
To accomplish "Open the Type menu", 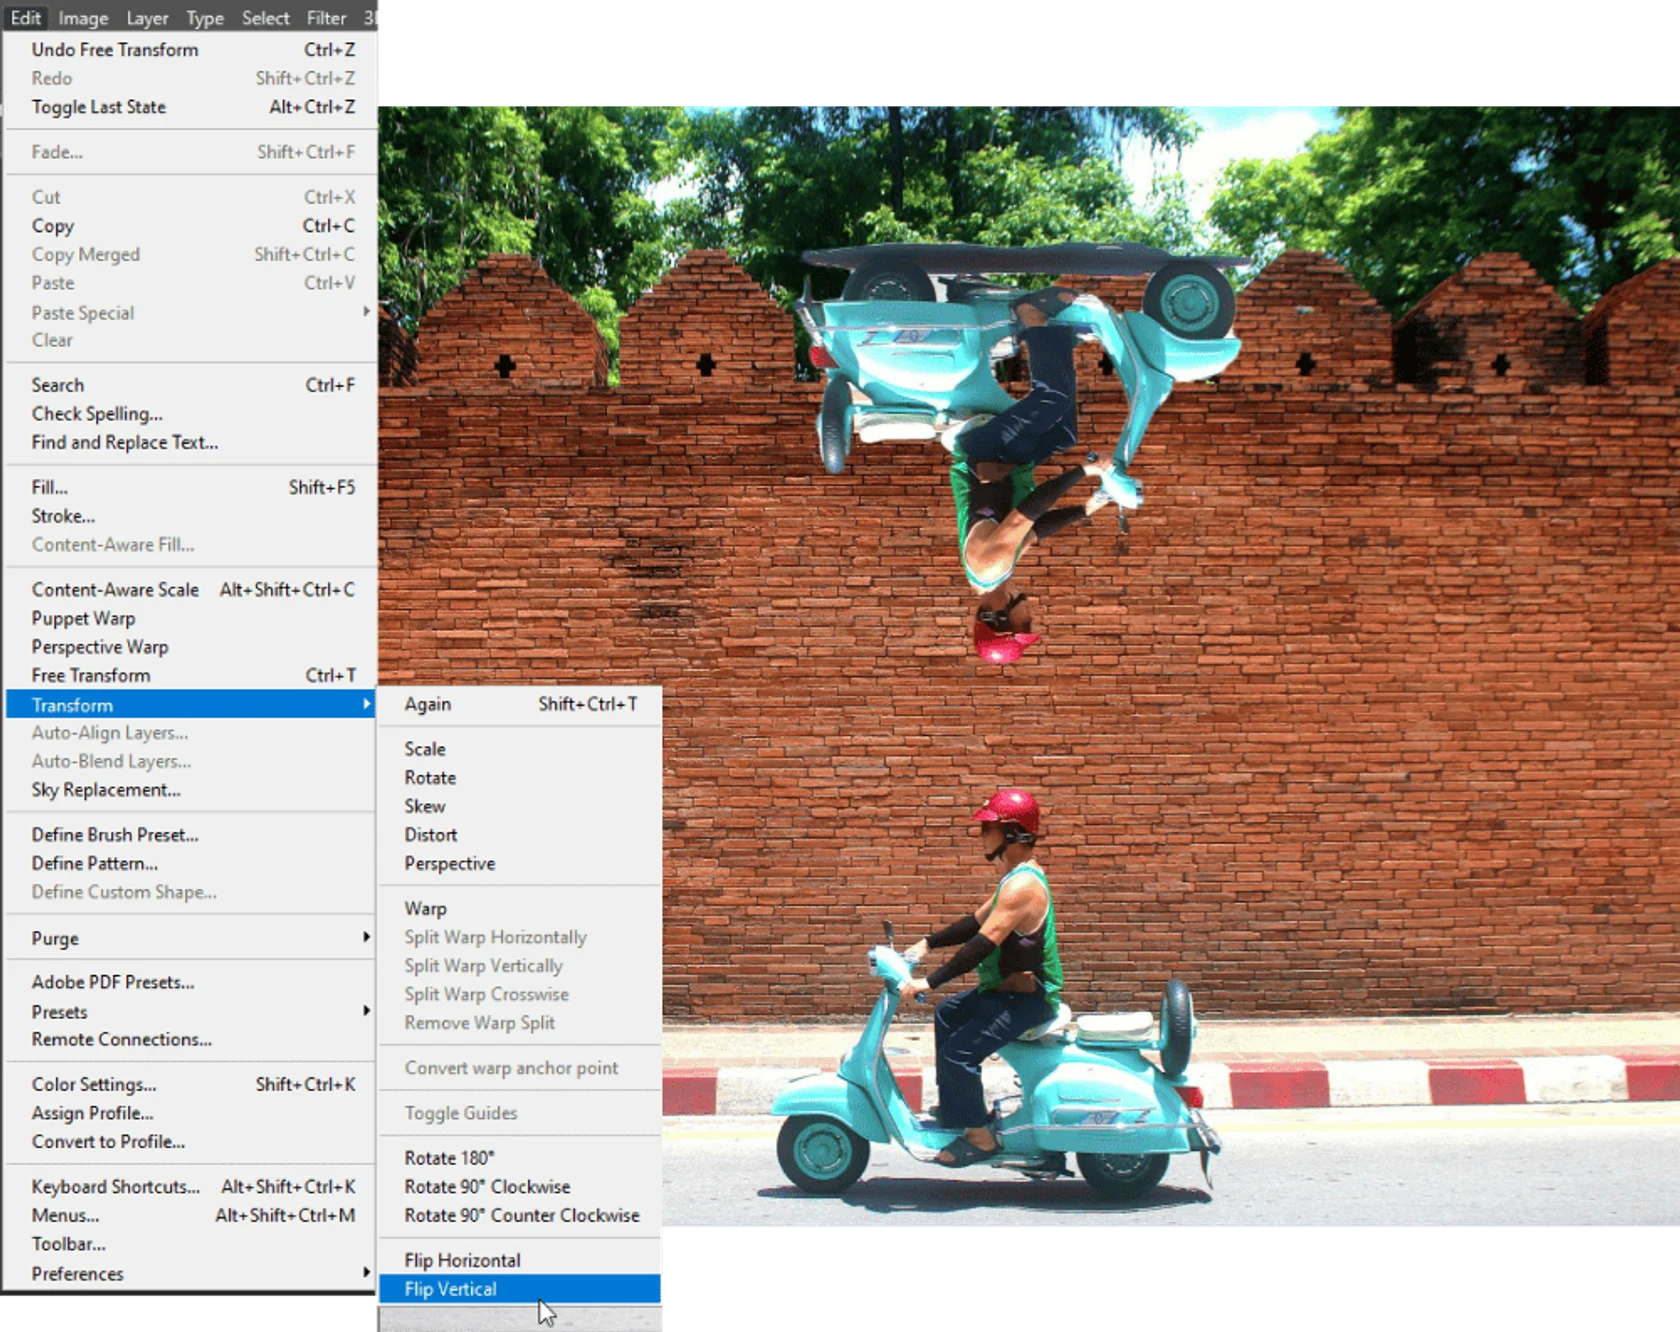I will click(x=205, y=17).
